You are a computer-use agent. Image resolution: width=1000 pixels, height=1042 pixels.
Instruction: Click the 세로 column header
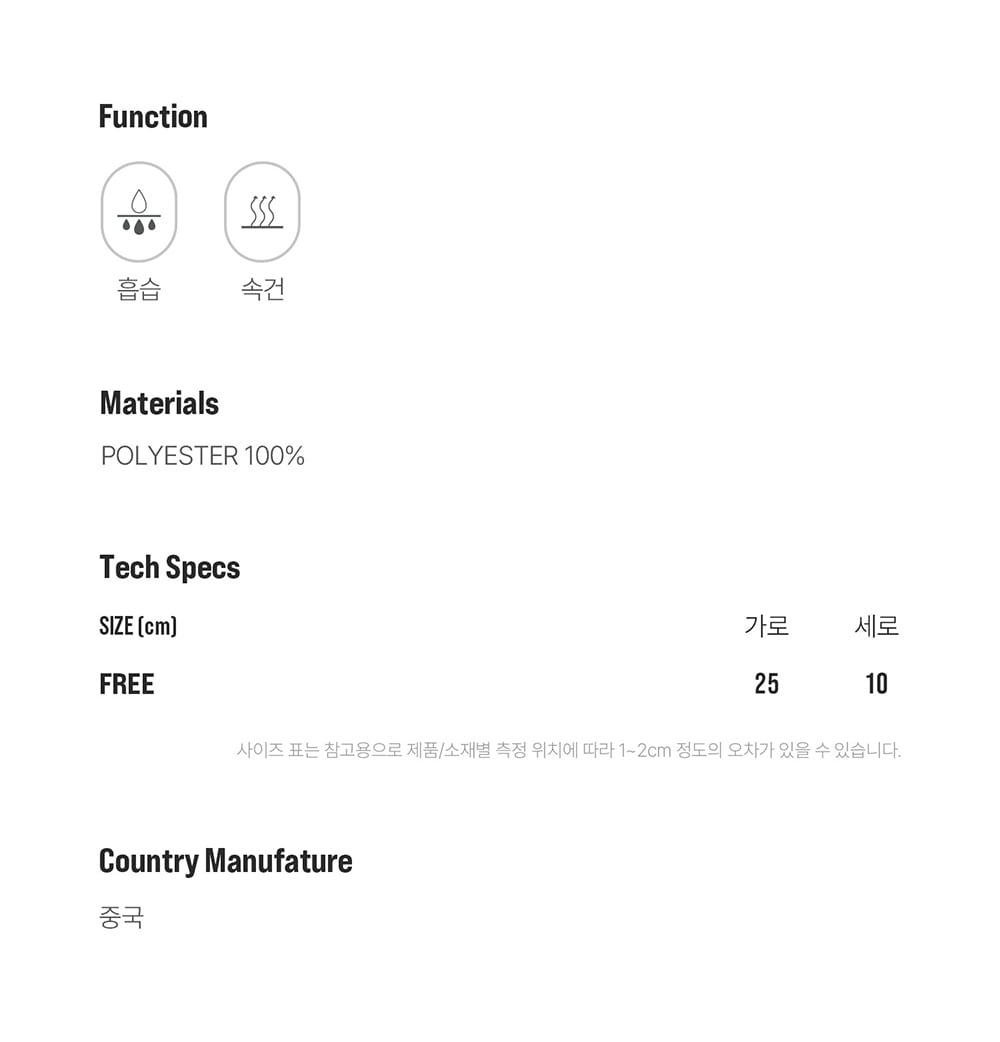876,626
